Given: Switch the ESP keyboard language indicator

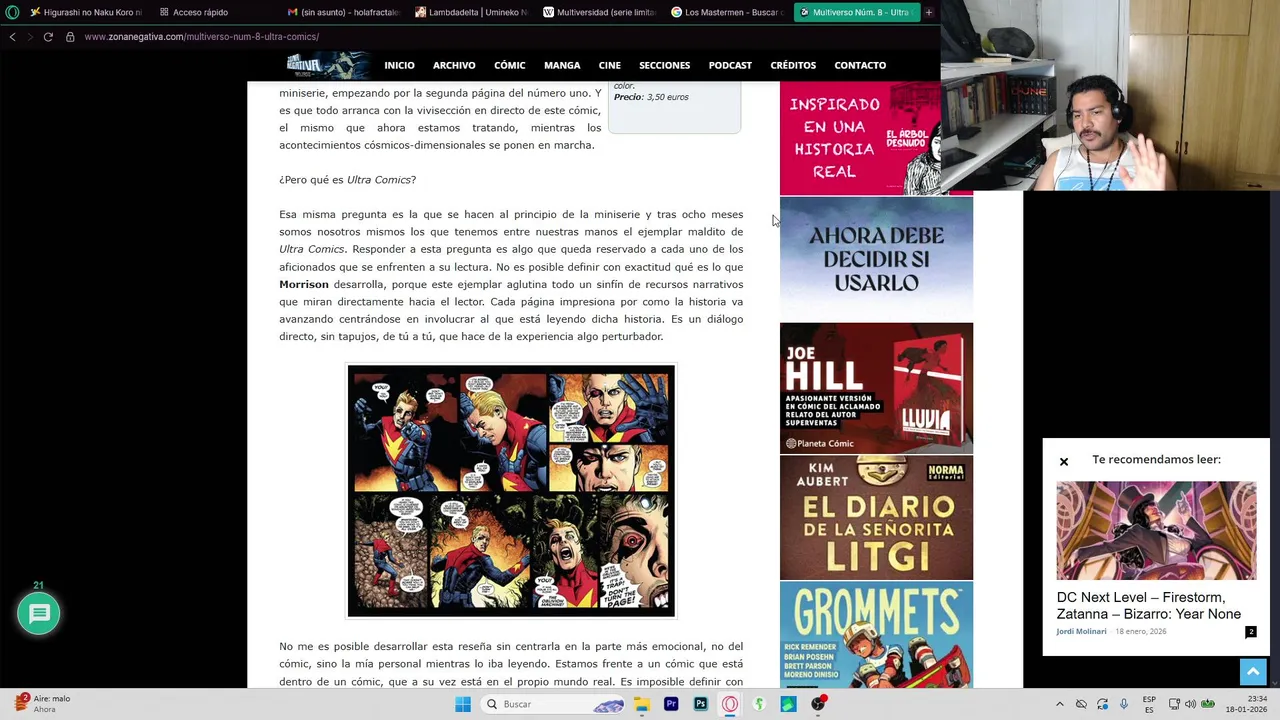Looking at the screenshot, I should (x=1149, y=704).
